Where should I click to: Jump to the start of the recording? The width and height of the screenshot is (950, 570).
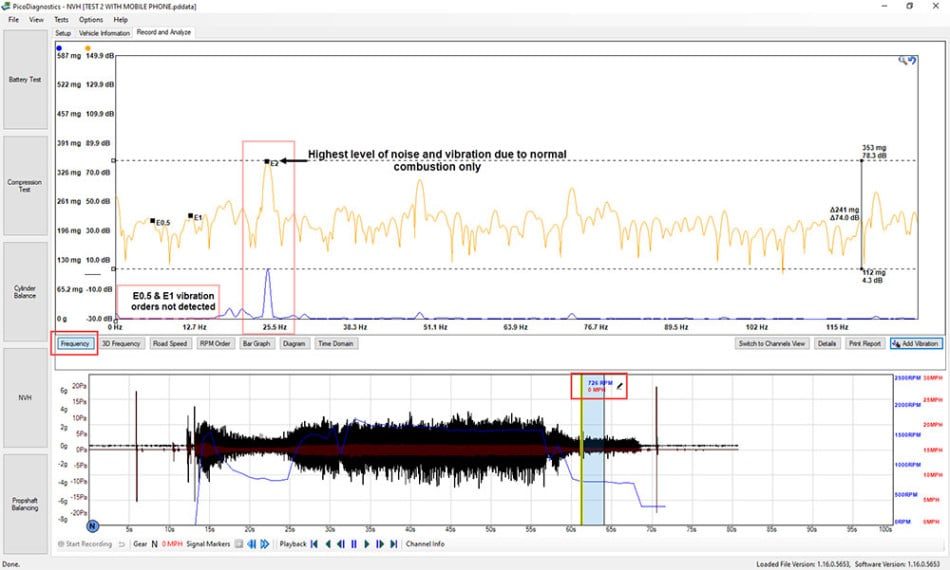[314, 544]
